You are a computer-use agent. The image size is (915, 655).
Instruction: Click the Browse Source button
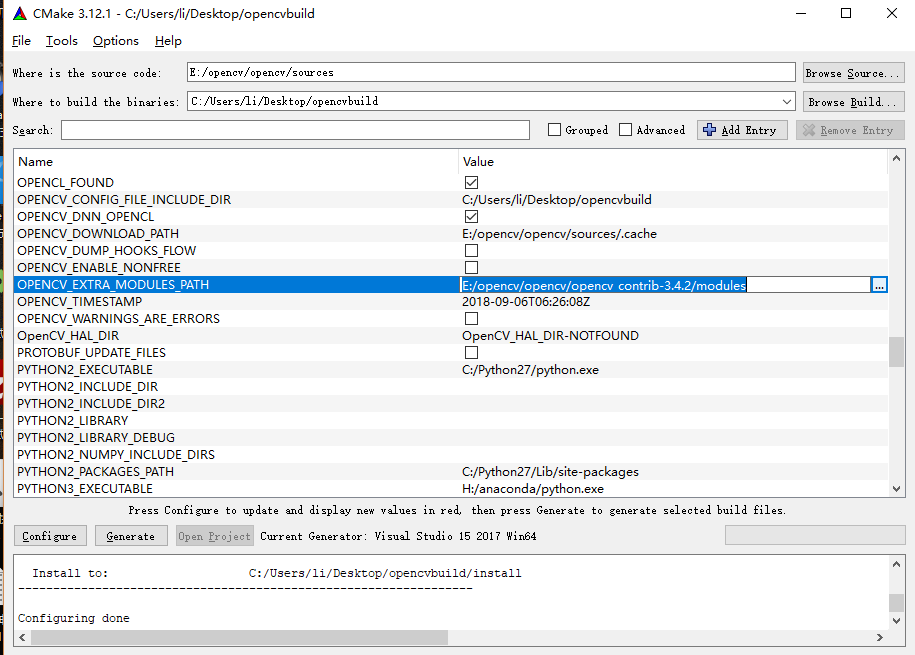(854, 73)
